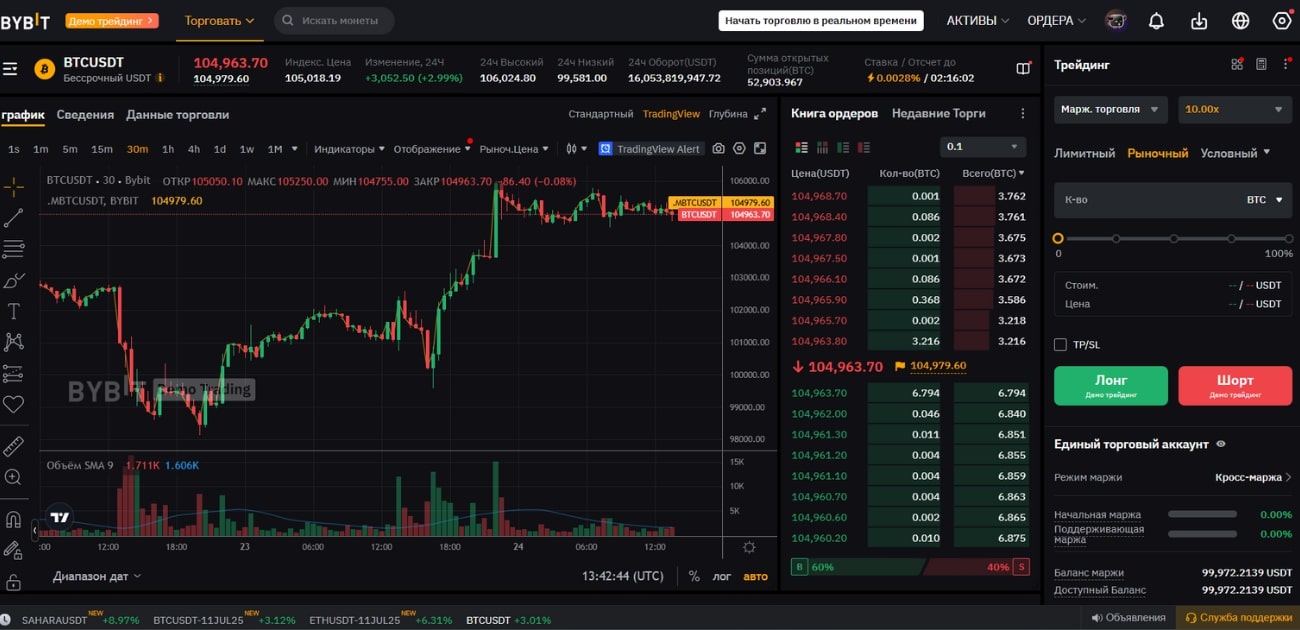Click the download app icon
The image size is (1300, 630).
click(1199, 20)
